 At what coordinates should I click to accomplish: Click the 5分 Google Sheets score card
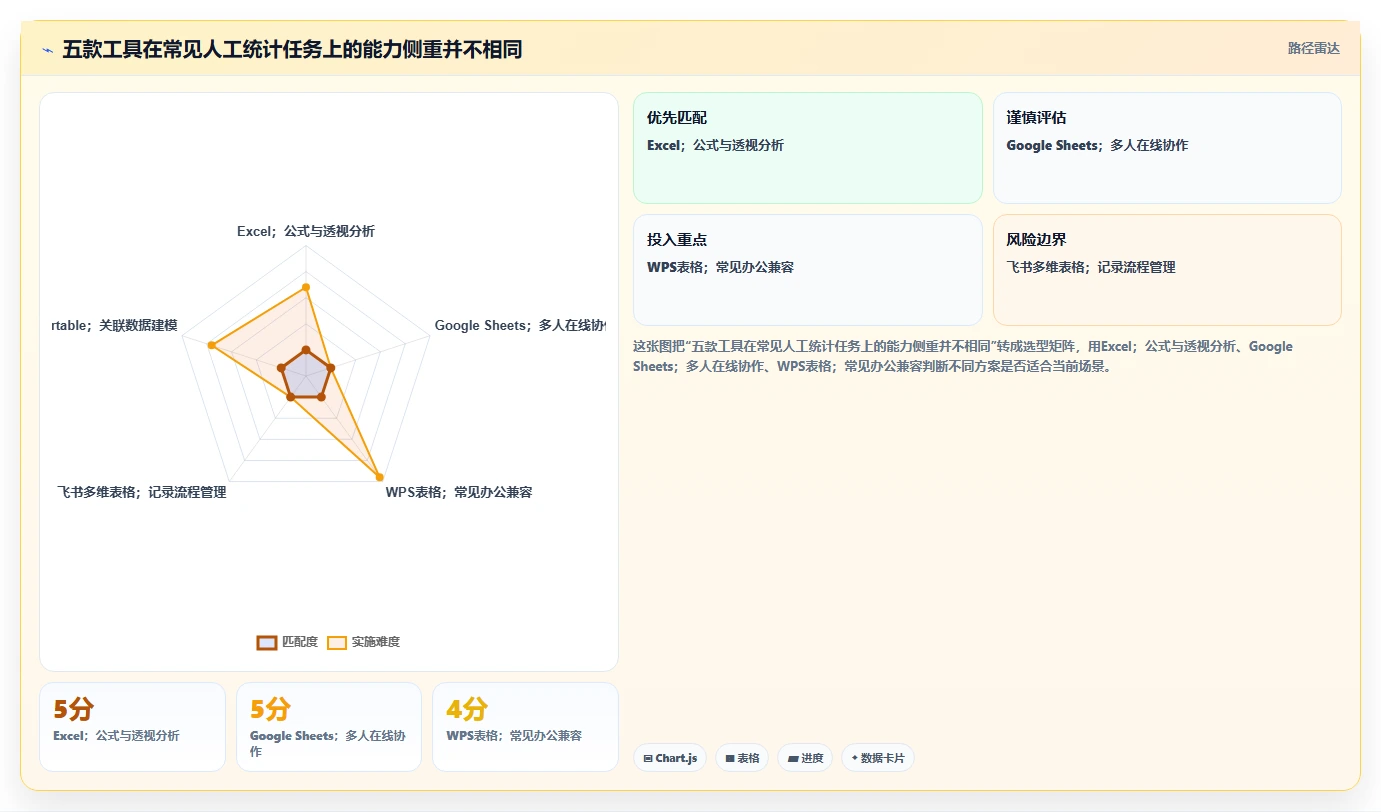point(329,727)
